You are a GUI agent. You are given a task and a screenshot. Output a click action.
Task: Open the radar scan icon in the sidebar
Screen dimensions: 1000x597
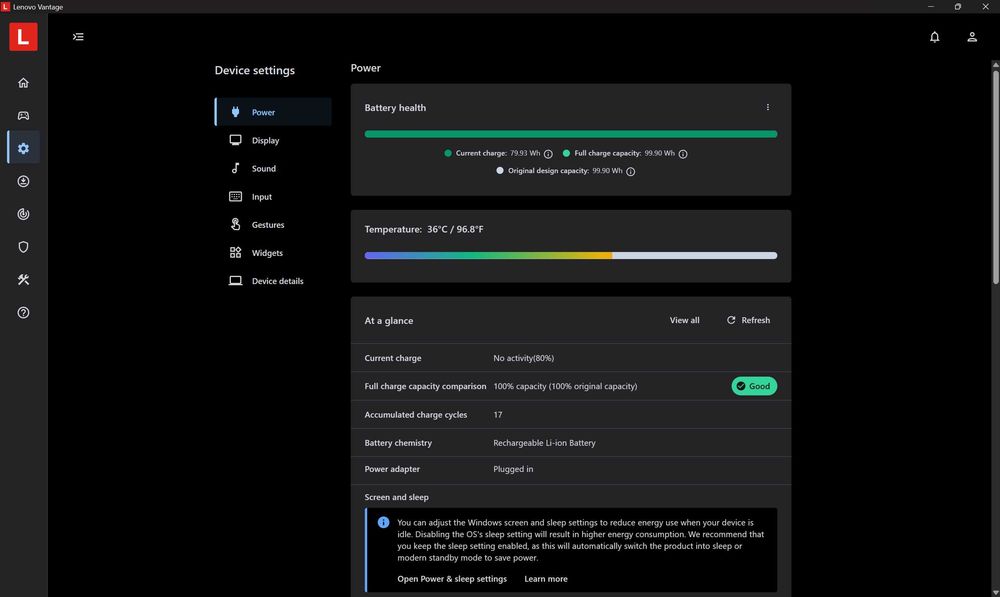point(24,214)
